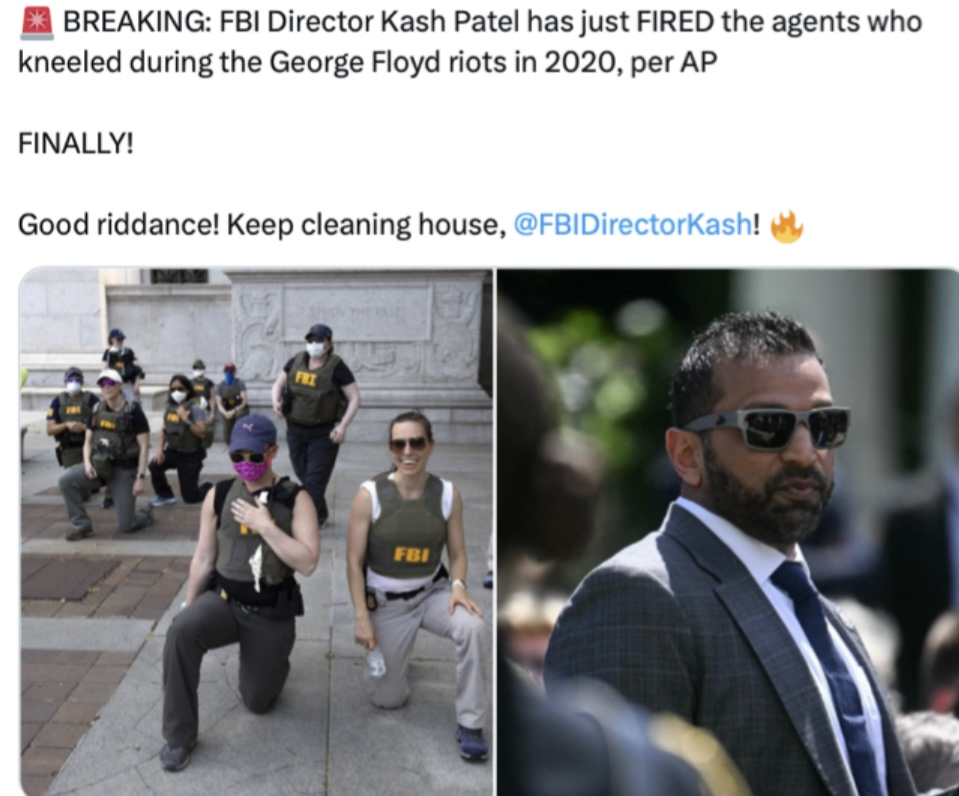Open the right photo of man in sunglasses
The height and width of the screenshot is (796, 959).
pos(728,532)
